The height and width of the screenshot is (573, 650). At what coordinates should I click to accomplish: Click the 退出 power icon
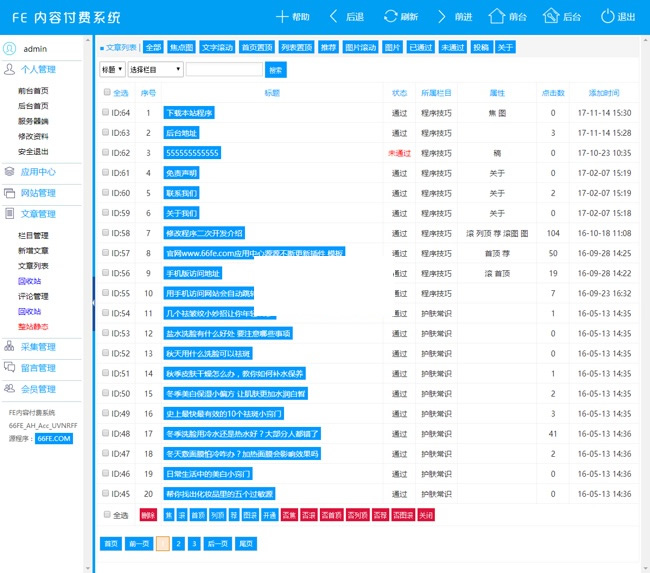click(x=606, y=17)
